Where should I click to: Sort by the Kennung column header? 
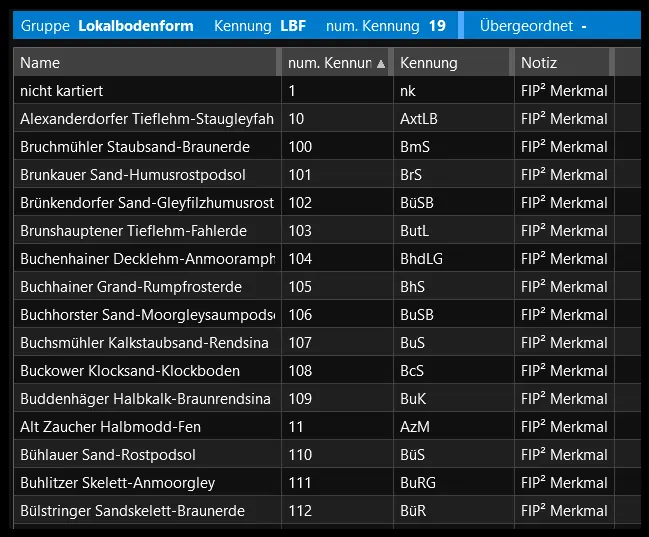click(x=452, y=63)
